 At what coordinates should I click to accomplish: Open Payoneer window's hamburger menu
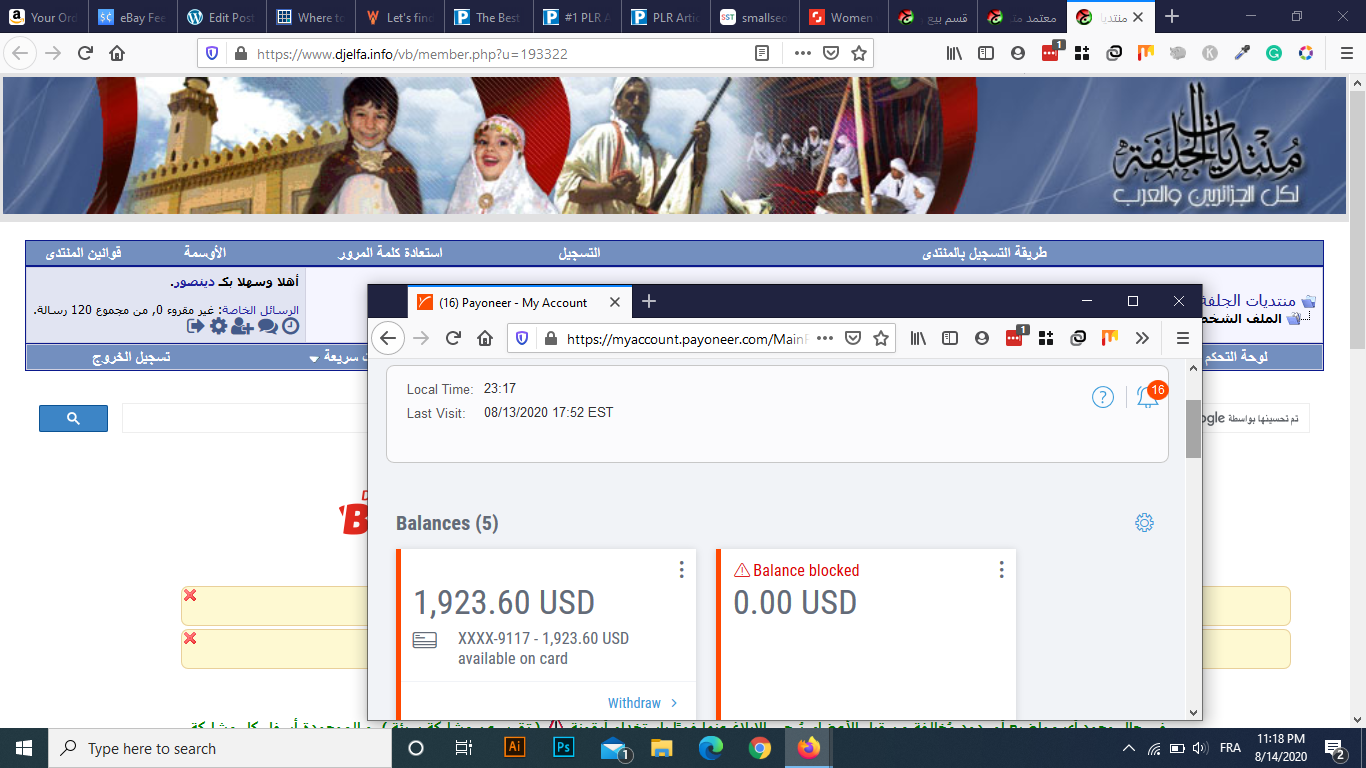click(x=1182, y=339)
